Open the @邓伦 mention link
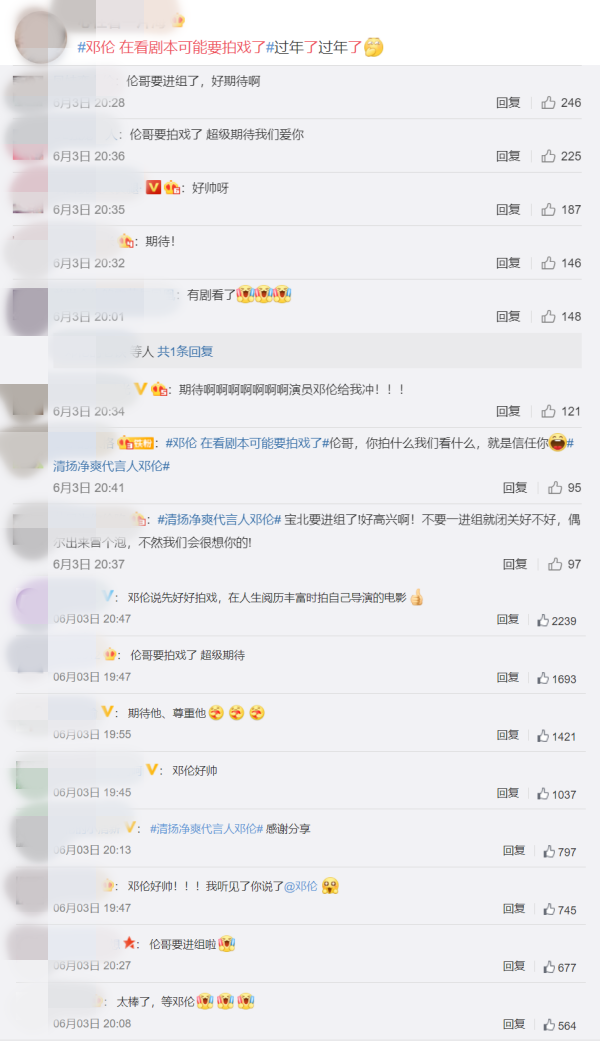 [301, 886]
